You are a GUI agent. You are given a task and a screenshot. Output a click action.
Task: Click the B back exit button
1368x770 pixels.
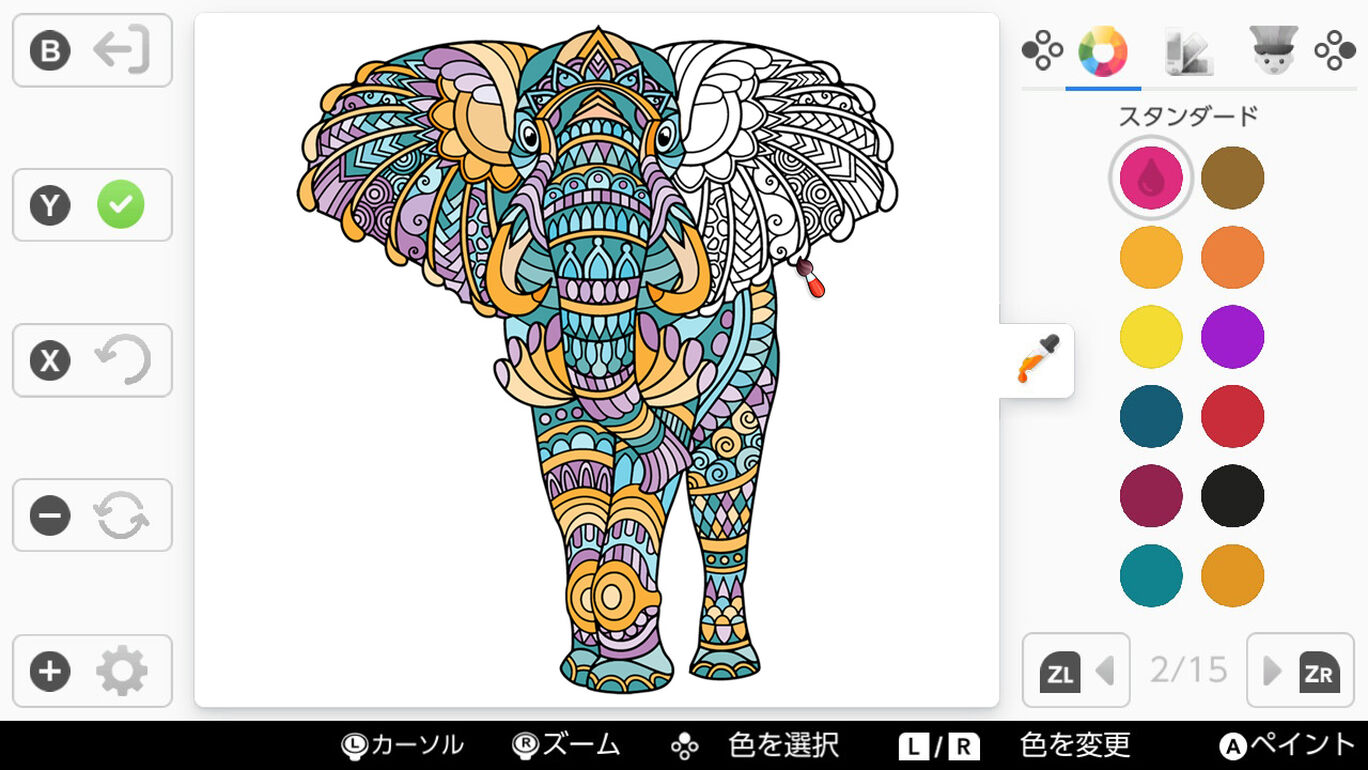[92, 50]
